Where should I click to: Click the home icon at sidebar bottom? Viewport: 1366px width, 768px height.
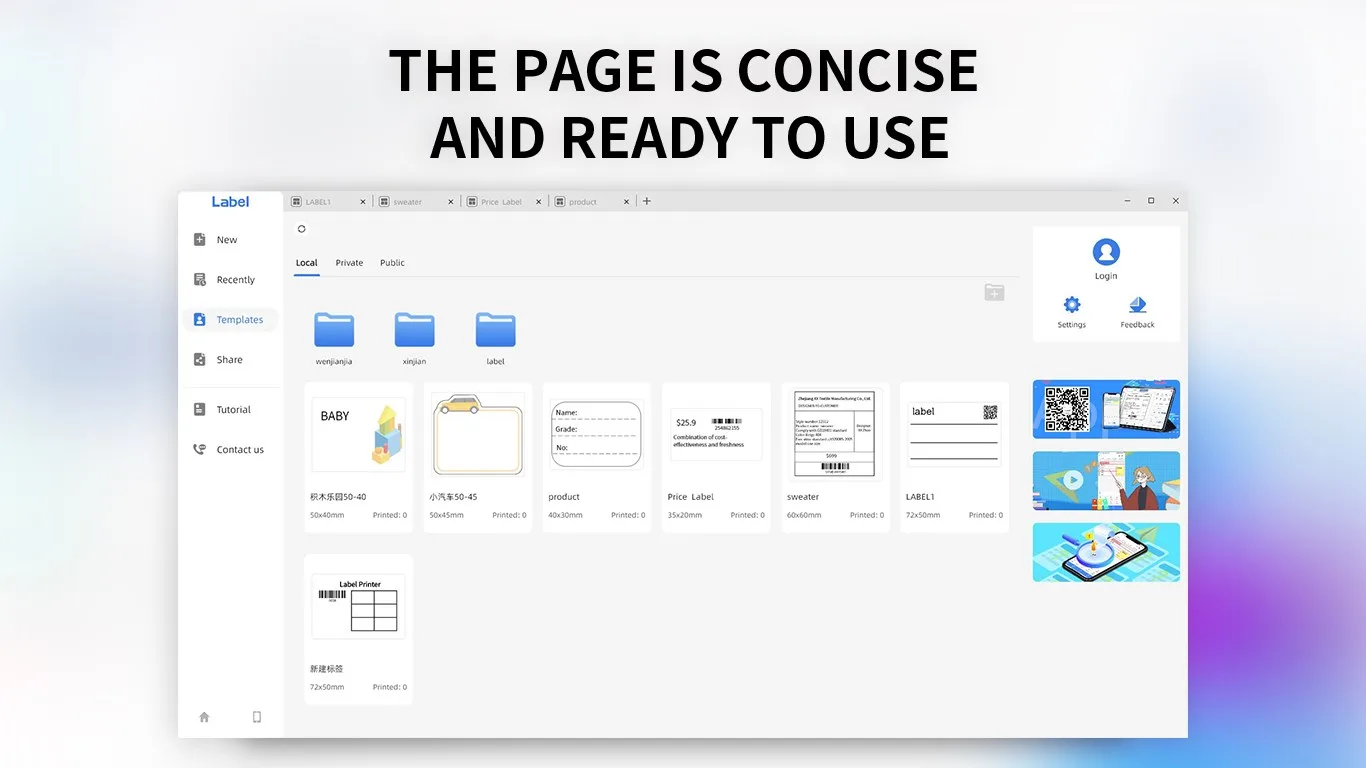[204, 717]
